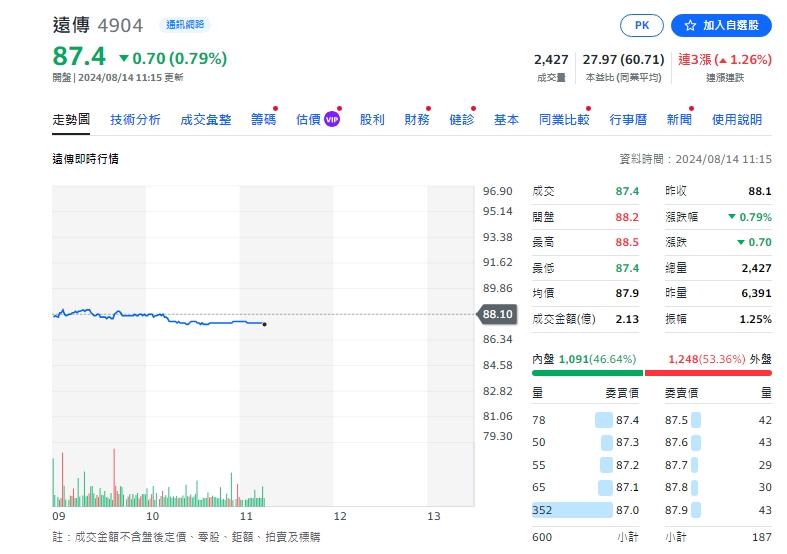Click the 成交量 2,427 value in header

551,60
